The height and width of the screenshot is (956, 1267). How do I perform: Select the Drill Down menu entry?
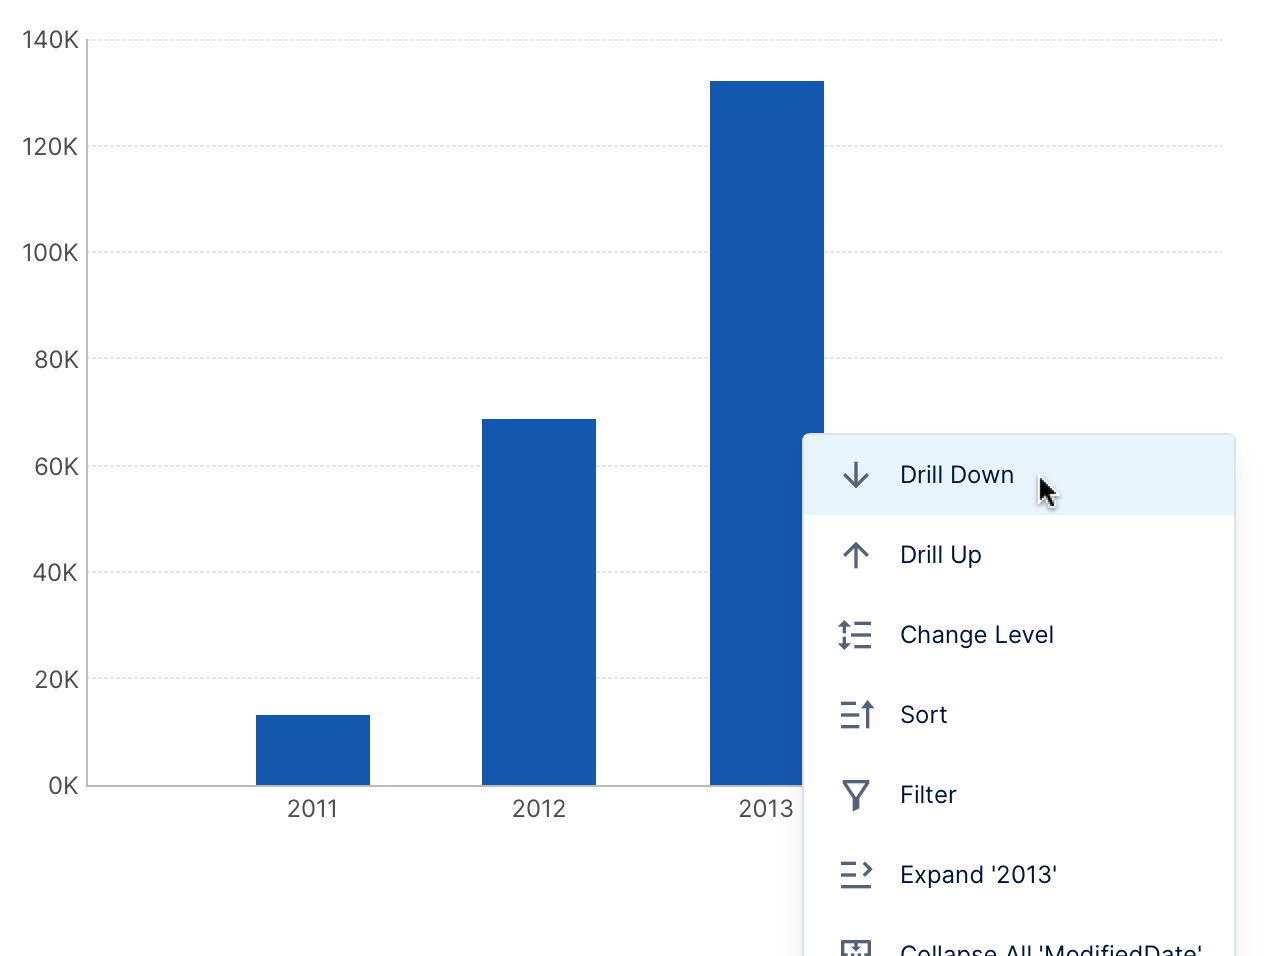956,475
